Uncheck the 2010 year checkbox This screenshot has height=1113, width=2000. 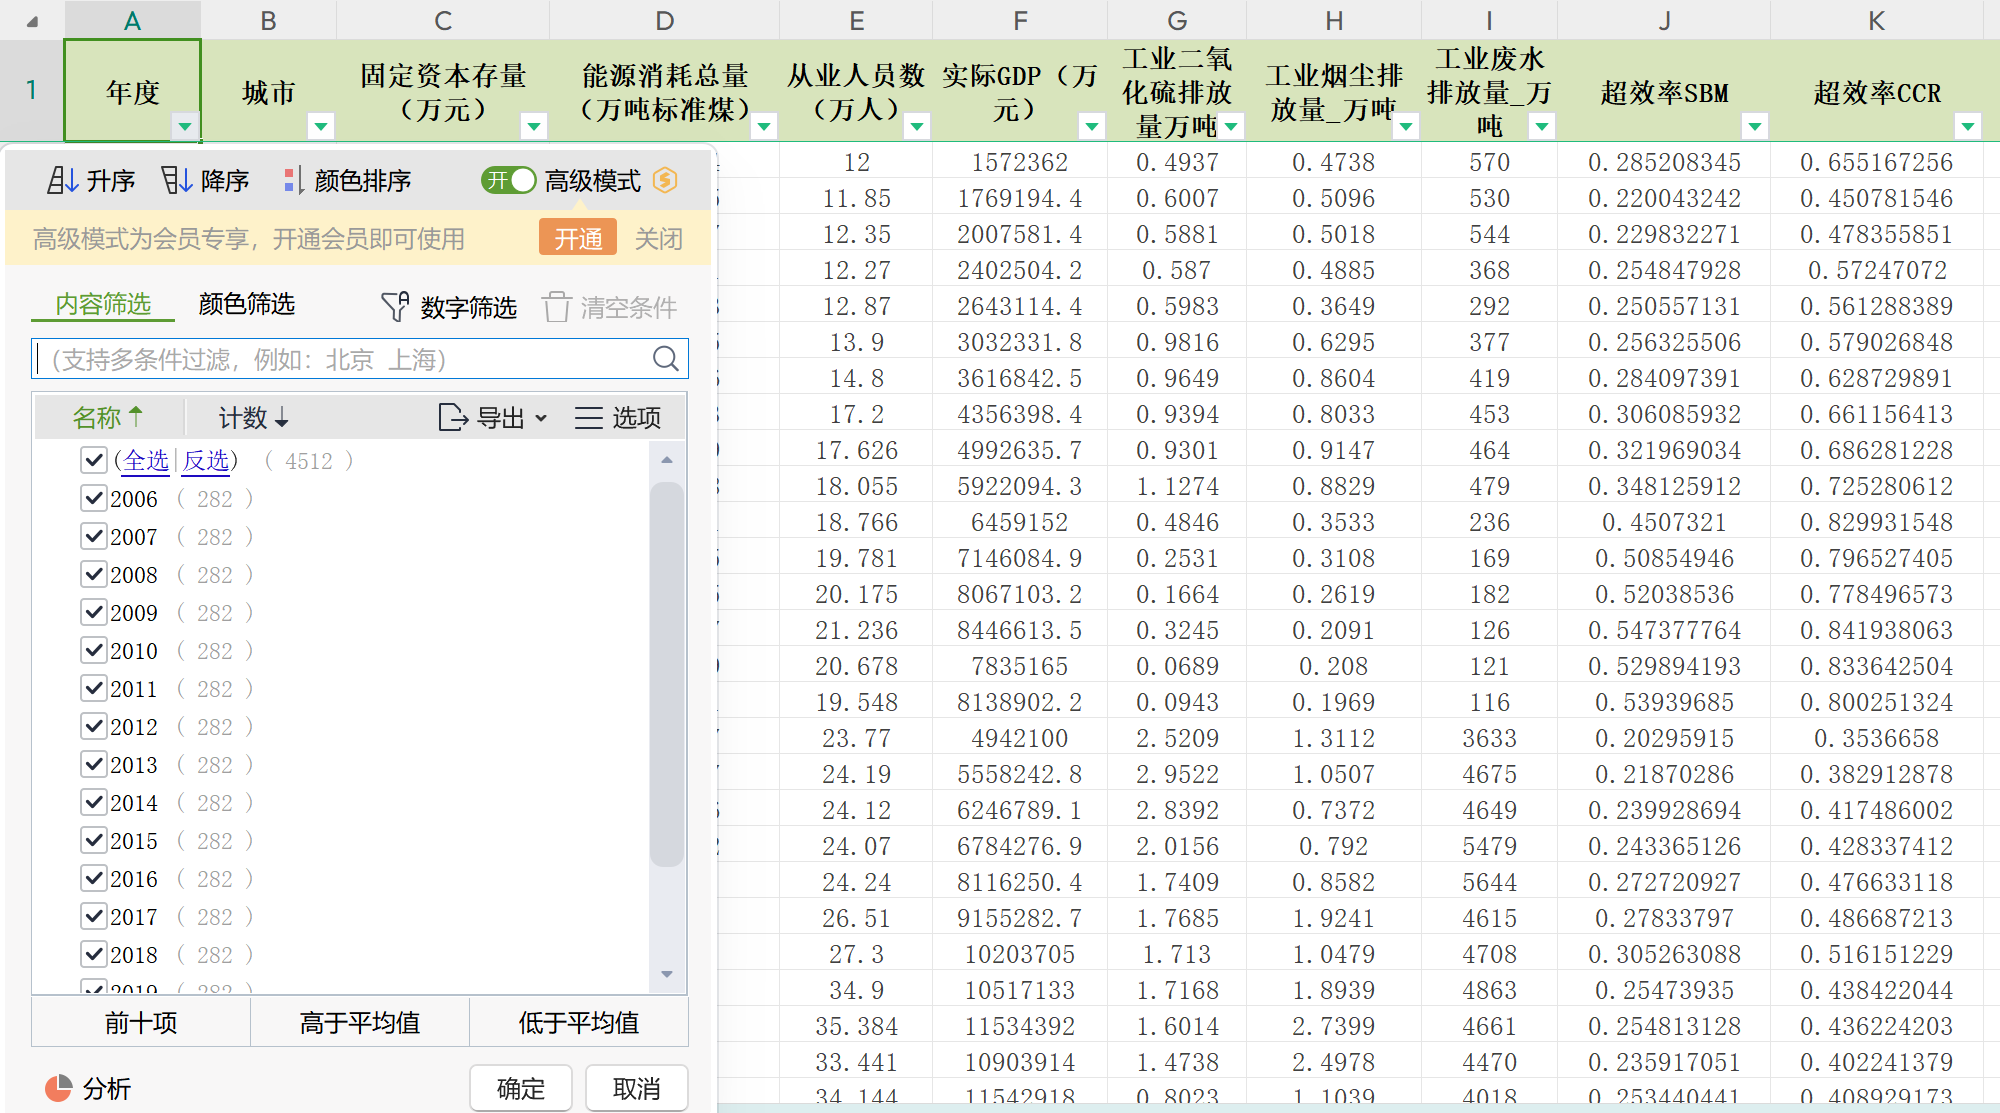(x=94, y=651)
